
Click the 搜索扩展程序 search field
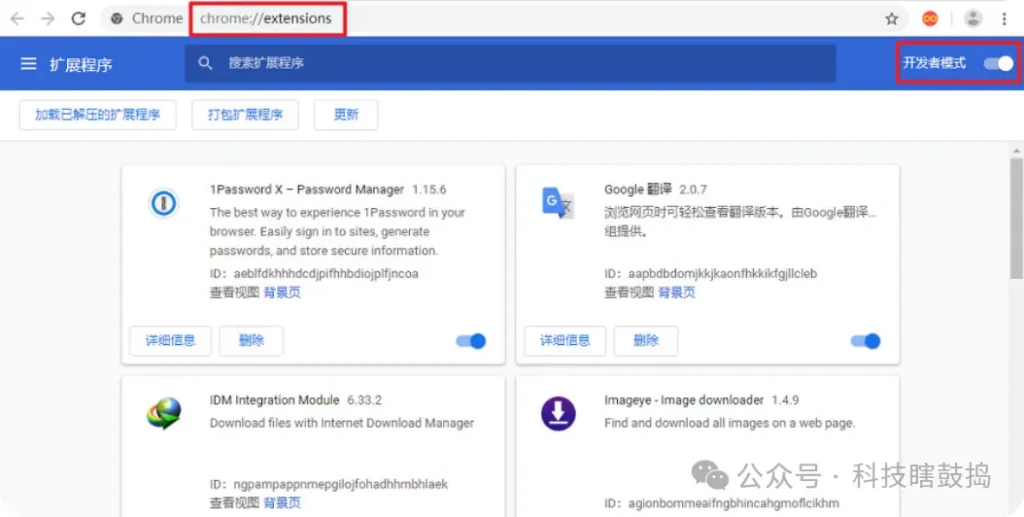tap(510, 63)
